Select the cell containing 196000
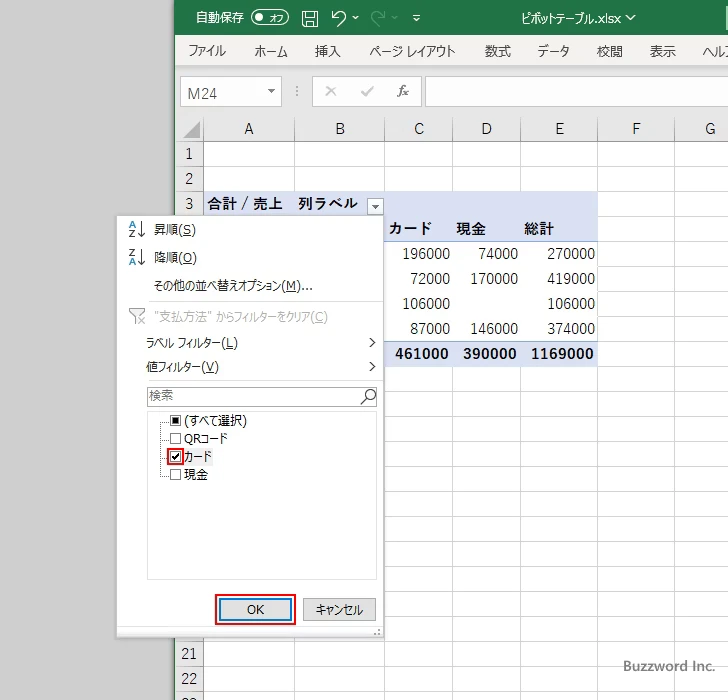Image resolution: width=728 pixels, height=700 pixels. coord(419,254)
